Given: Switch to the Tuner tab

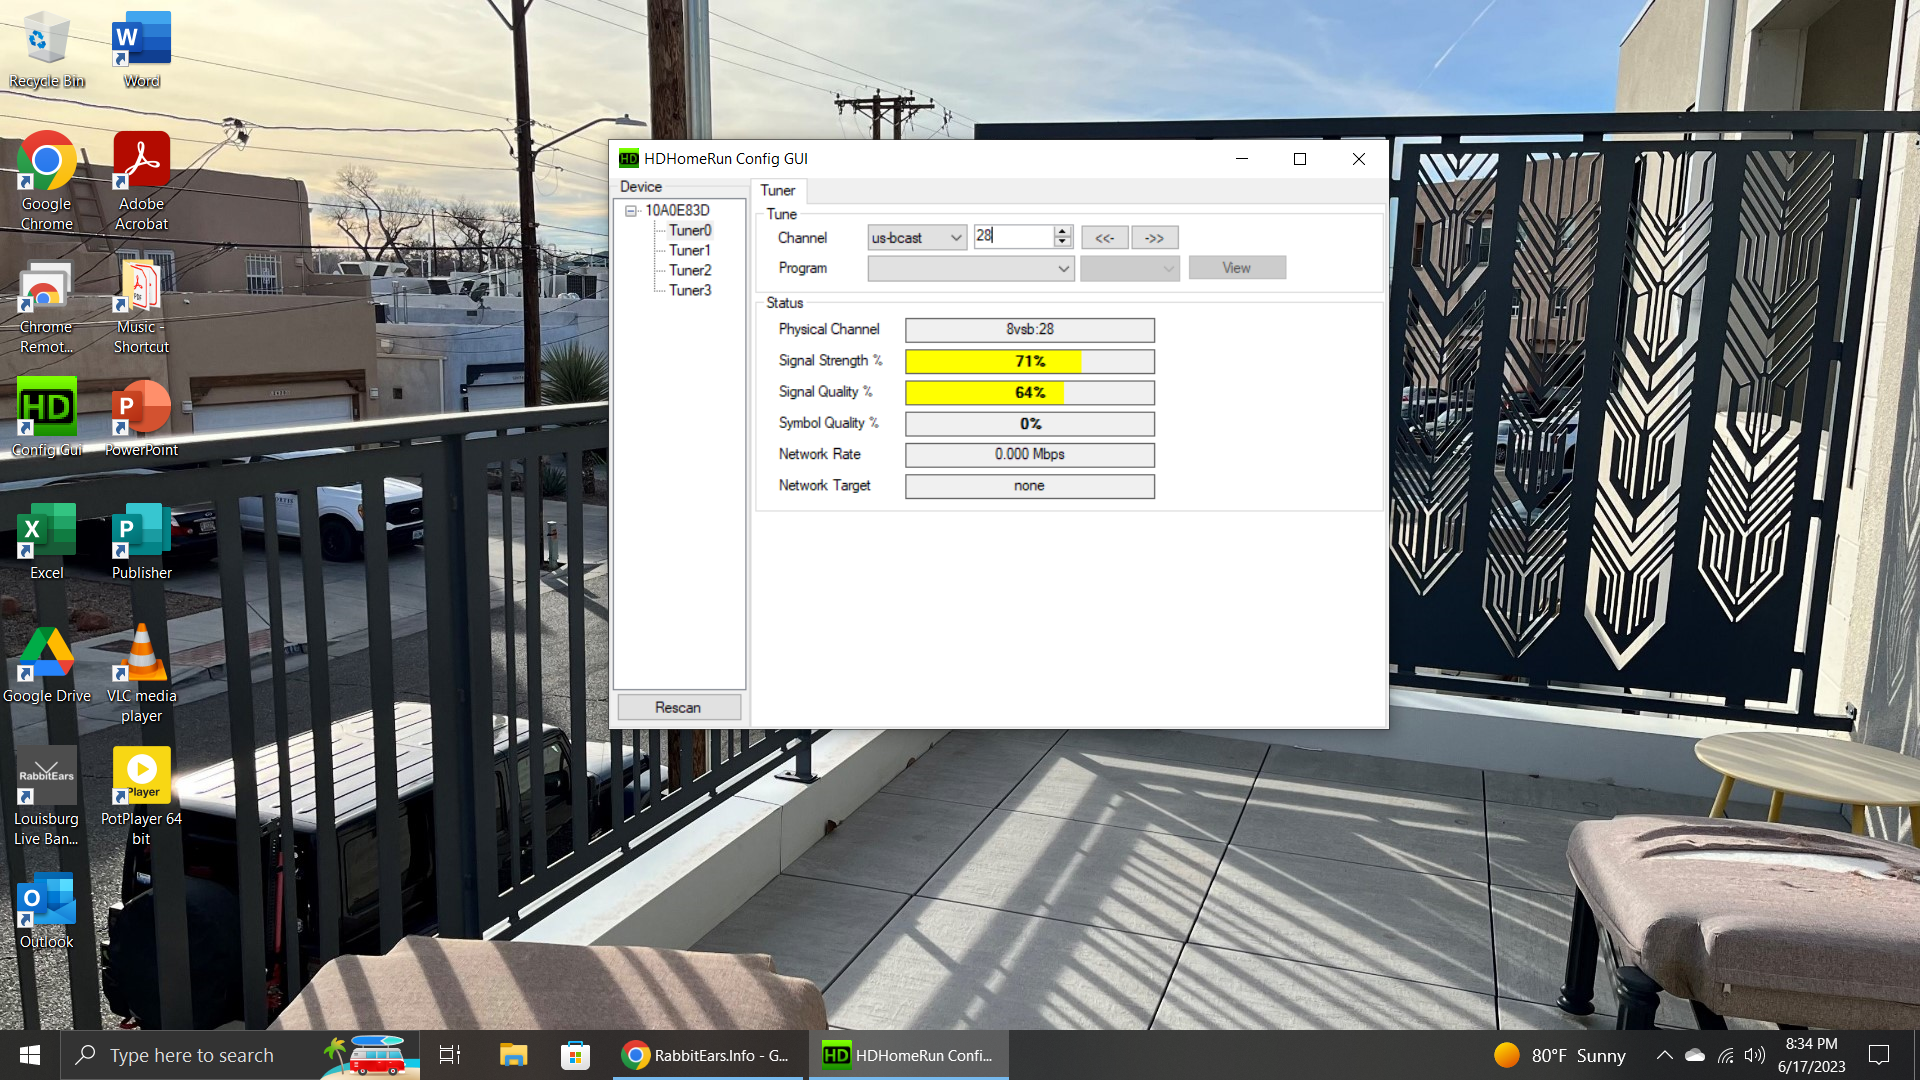Looking at the screenshot, I should 778,190.
